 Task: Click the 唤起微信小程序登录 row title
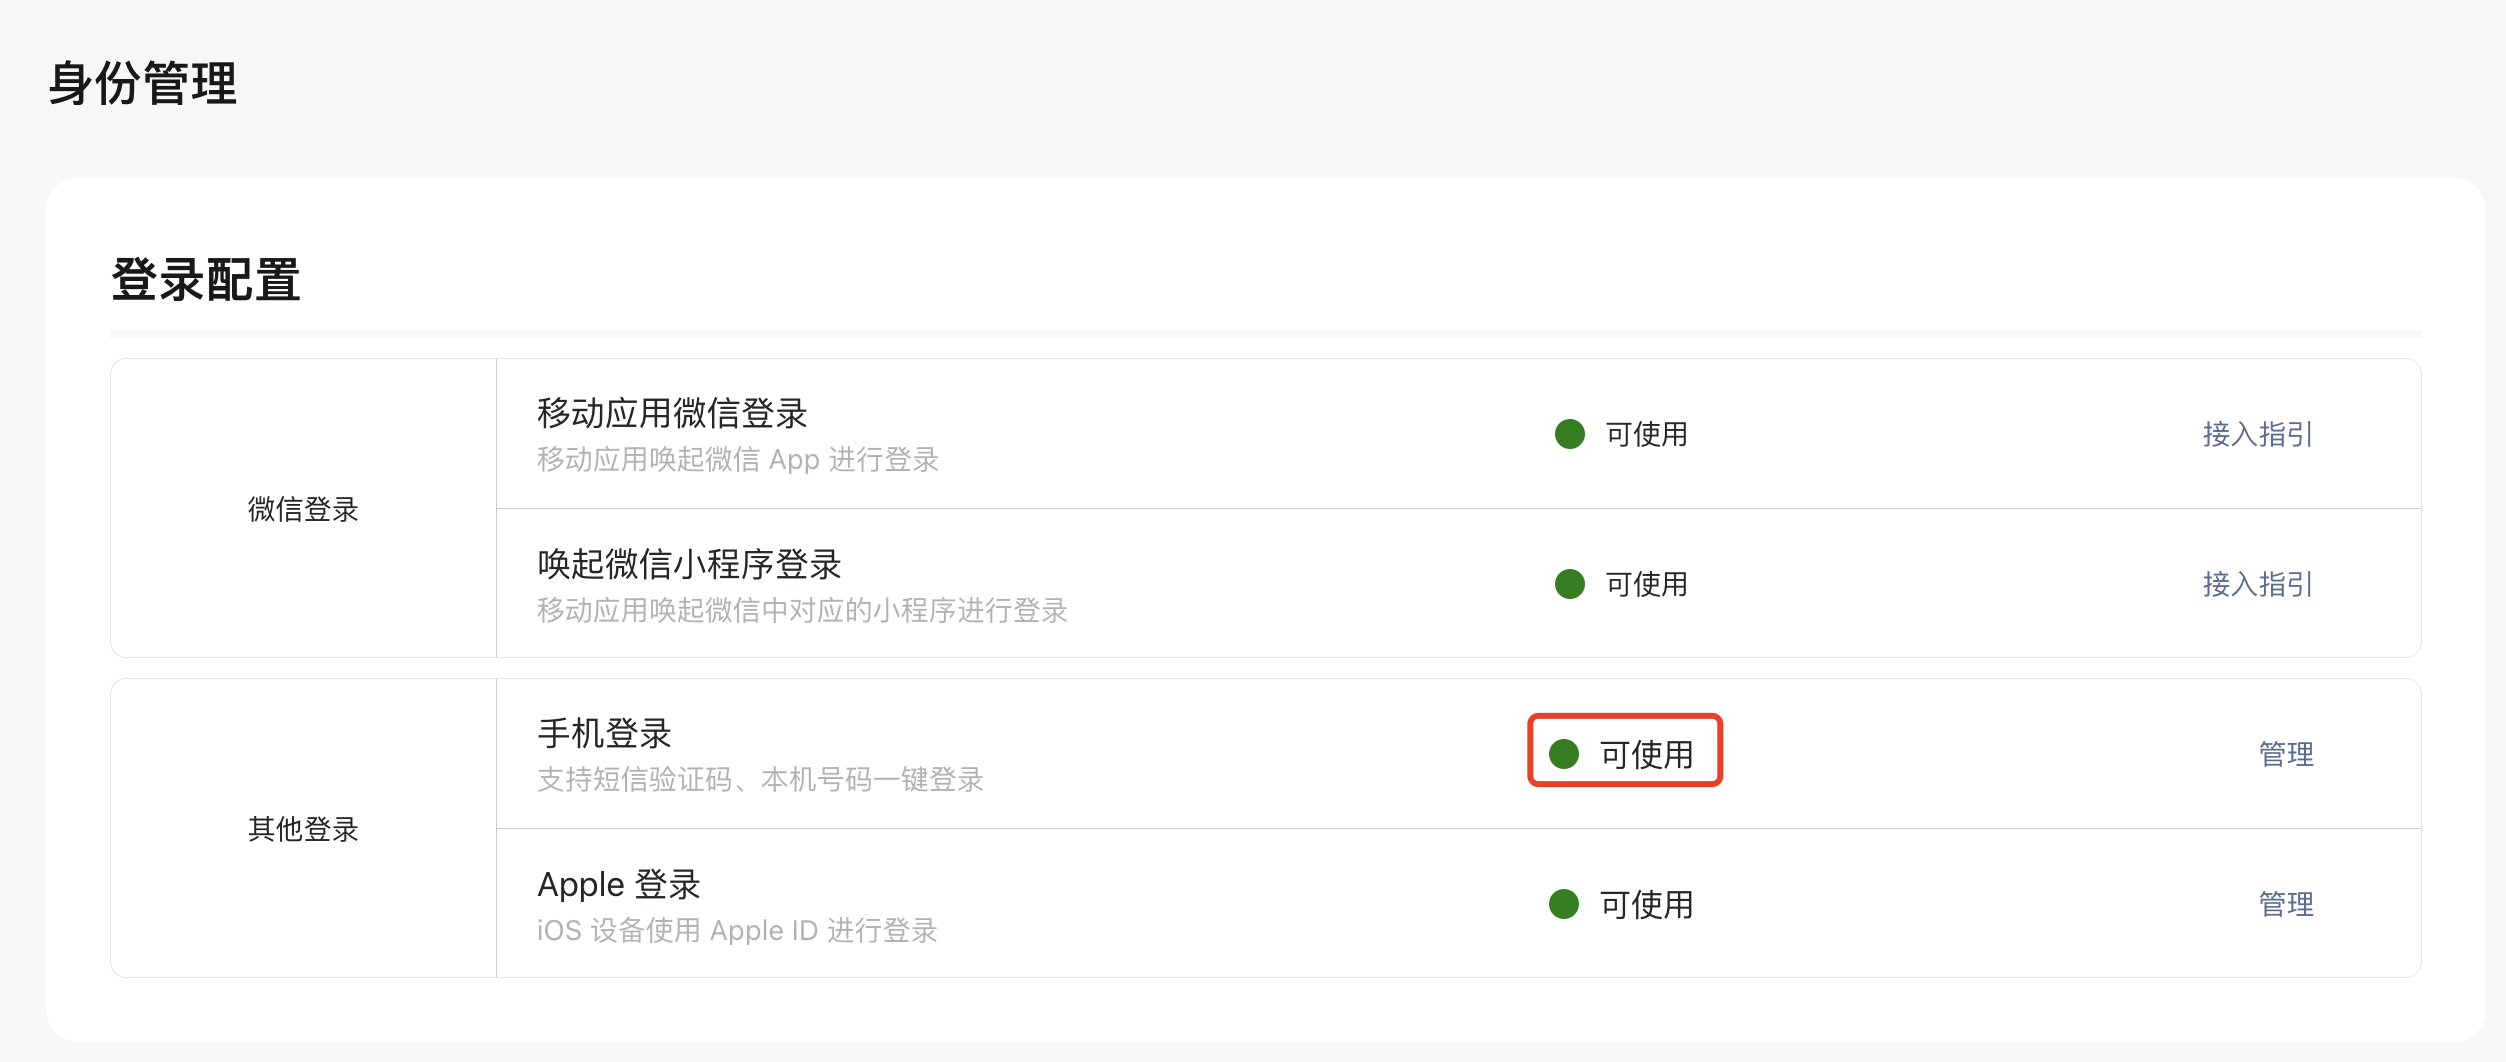pyautogui.click(x=689, y=564)
